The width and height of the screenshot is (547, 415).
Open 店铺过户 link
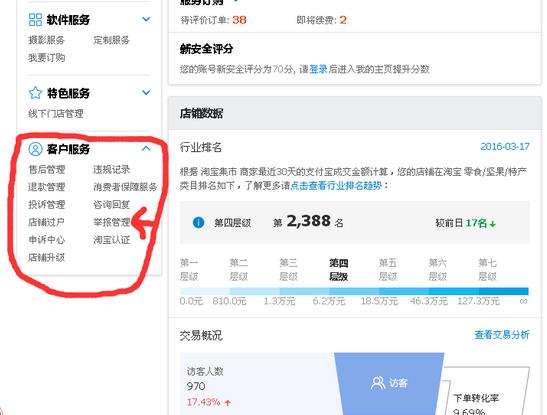46,222
